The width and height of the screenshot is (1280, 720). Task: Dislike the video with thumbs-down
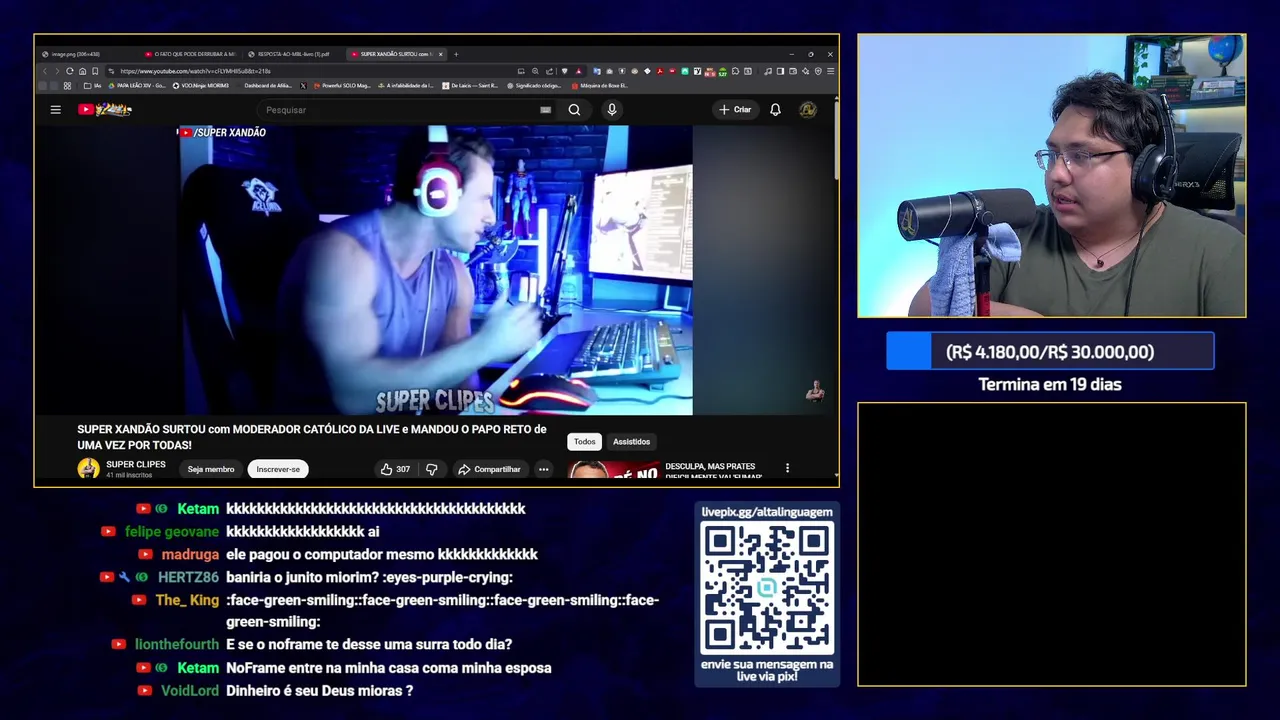point(432,469)
